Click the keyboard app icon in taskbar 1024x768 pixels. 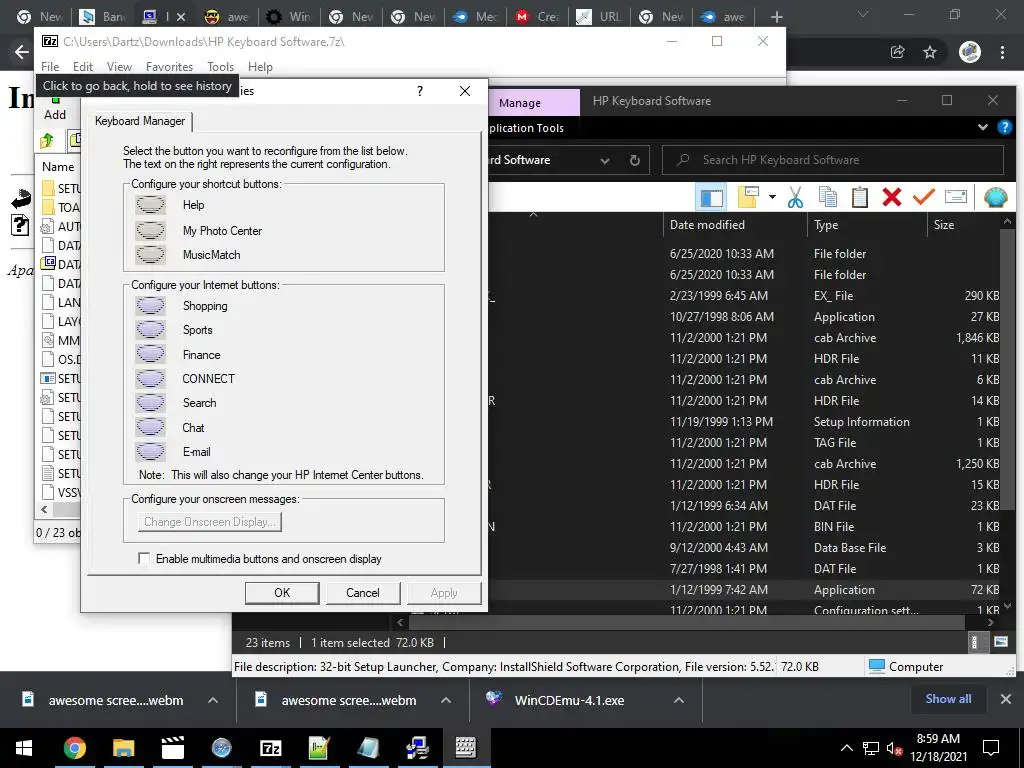tap(466, 748)
